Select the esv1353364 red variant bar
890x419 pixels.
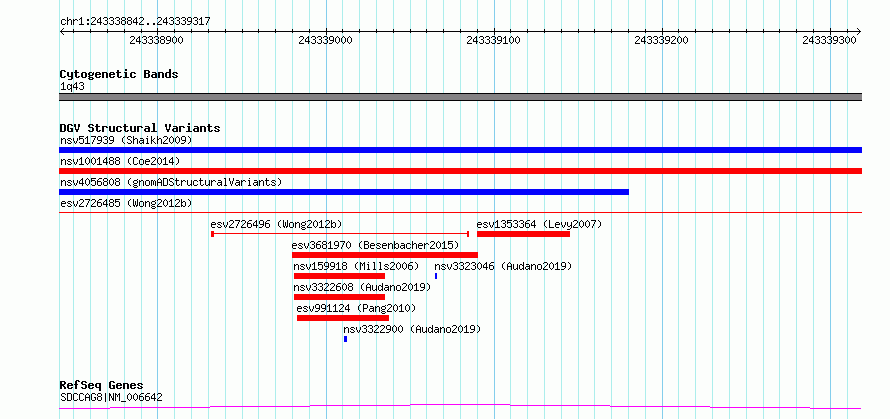pyautogui.click(x=523, y=234)
